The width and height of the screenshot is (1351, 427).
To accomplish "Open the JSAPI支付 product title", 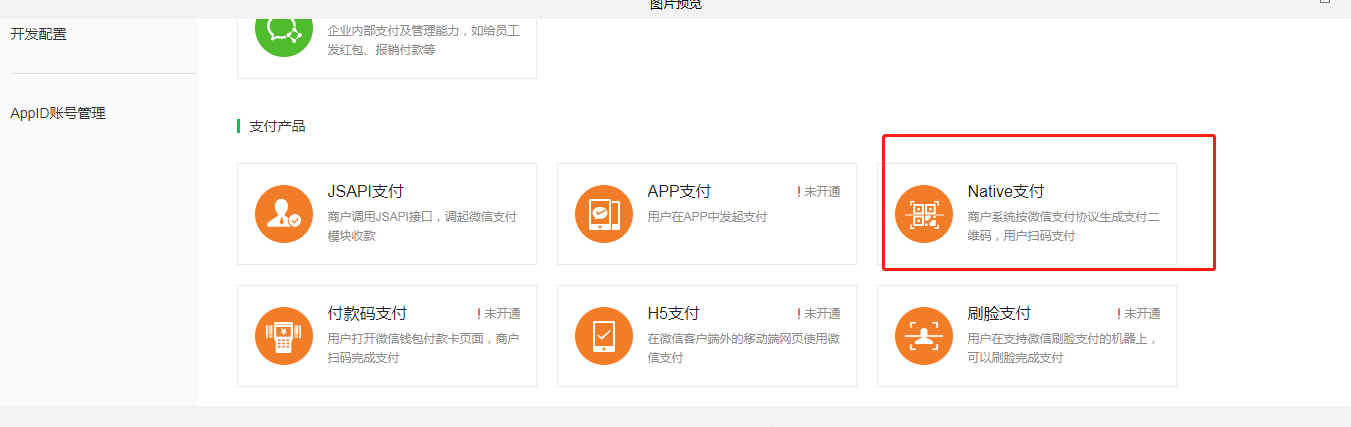I will click(x=365, y=191).
